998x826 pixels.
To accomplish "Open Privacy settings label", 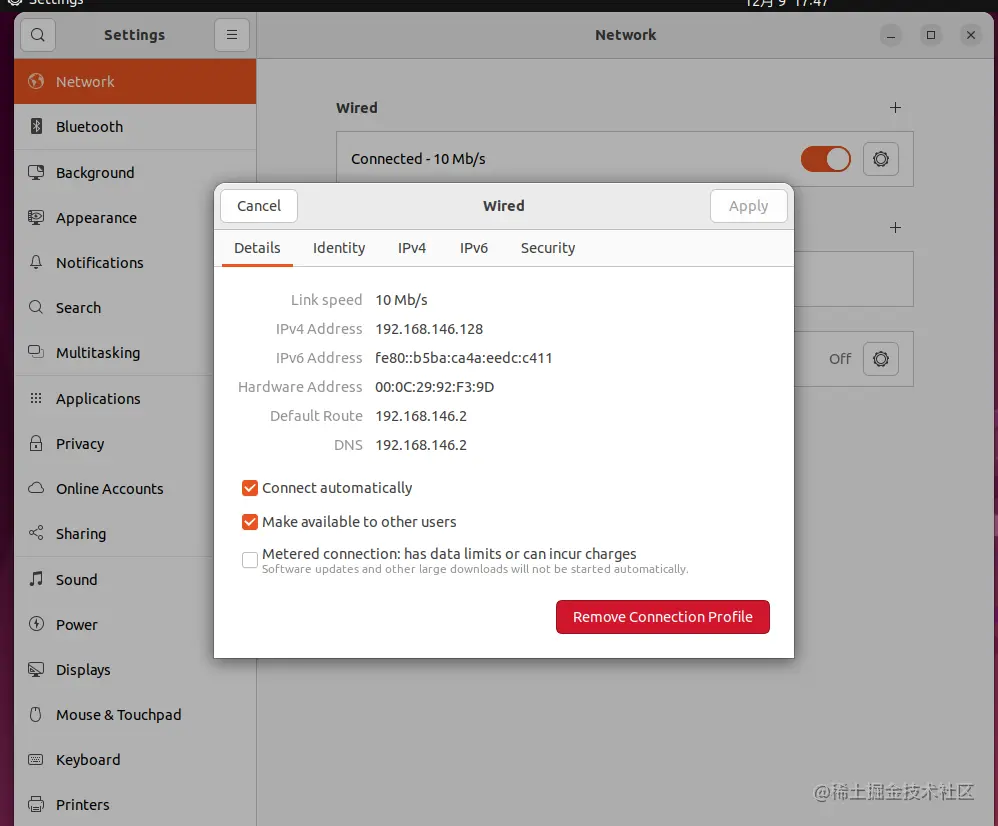I will [x=80, y=444].
